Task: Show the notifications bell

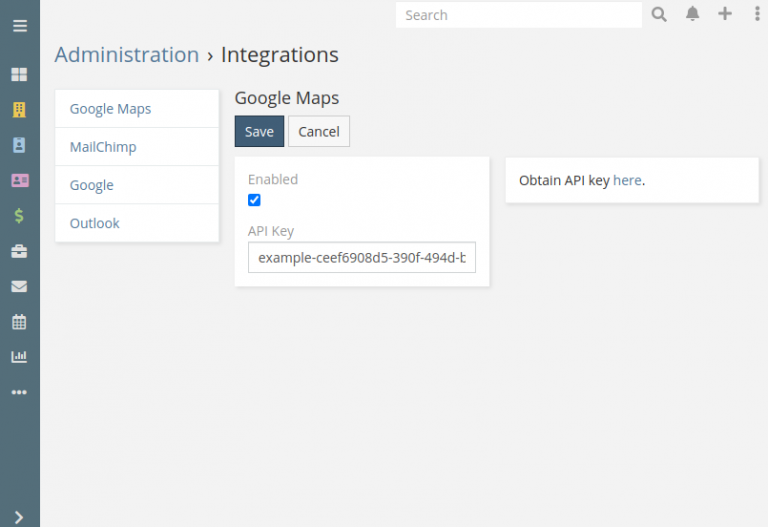Action: [692, 14]
